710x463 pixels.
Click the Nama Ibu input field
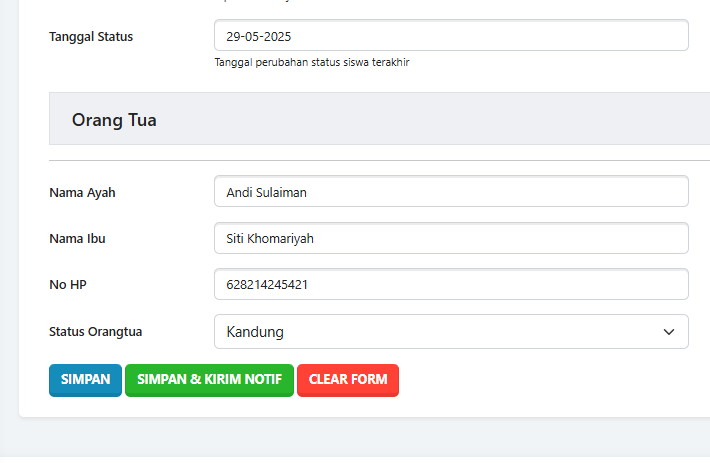[450, 238]
